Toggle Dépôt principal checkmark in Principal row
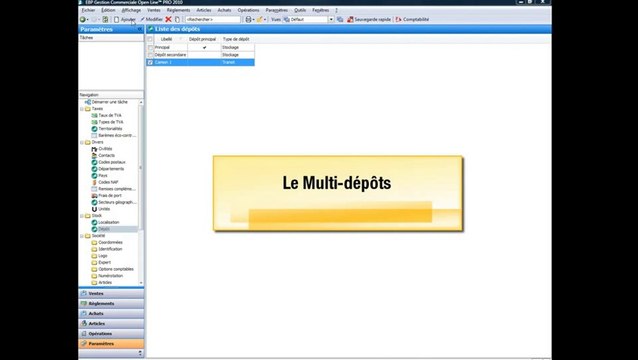The height and width of the screenshot is (360, 638). [204, 48]
